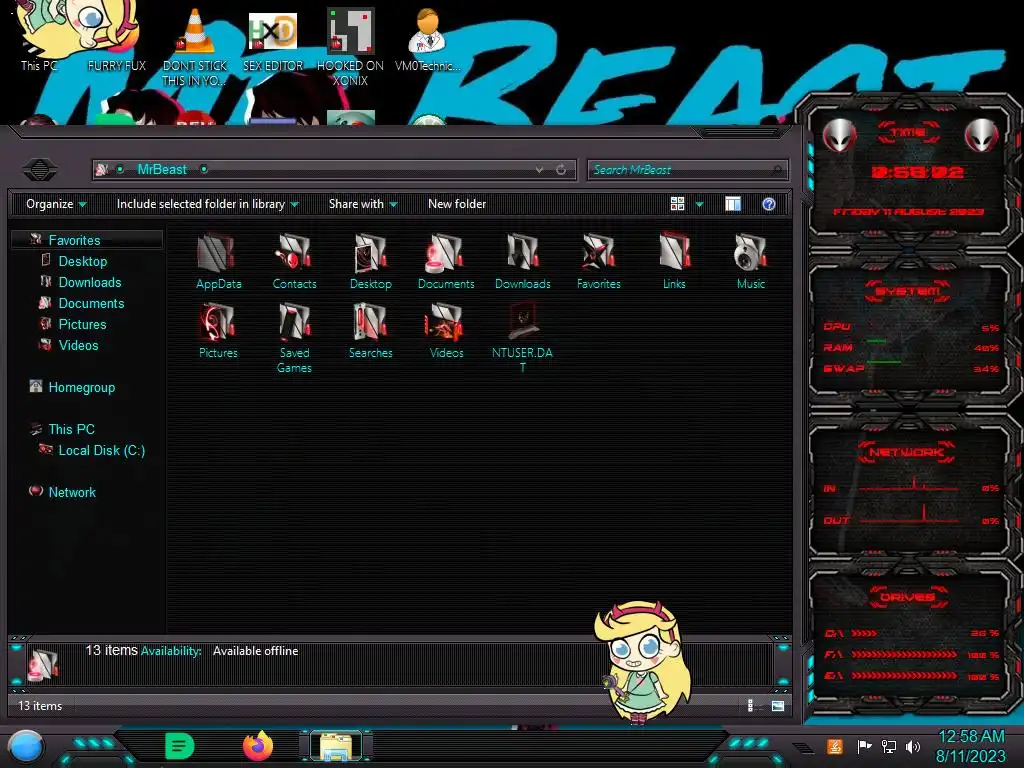Select Documents in the navigation pane
The image size is (1024, 768).
coord(91,303)
